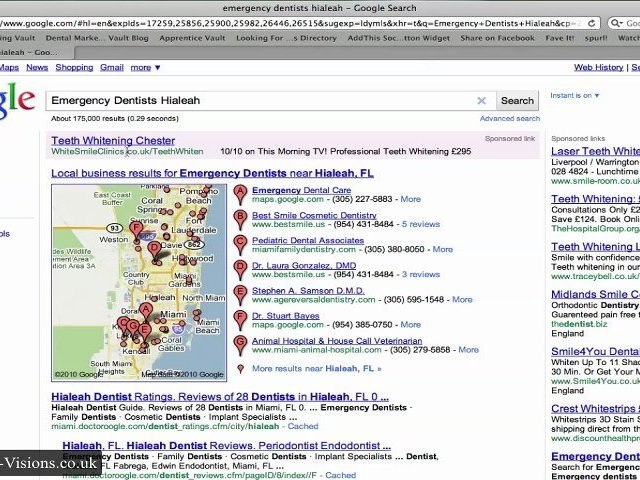Open the Apprentice Vault bookmark
Viewport: 640px width, 480px height.
point(192,38)
